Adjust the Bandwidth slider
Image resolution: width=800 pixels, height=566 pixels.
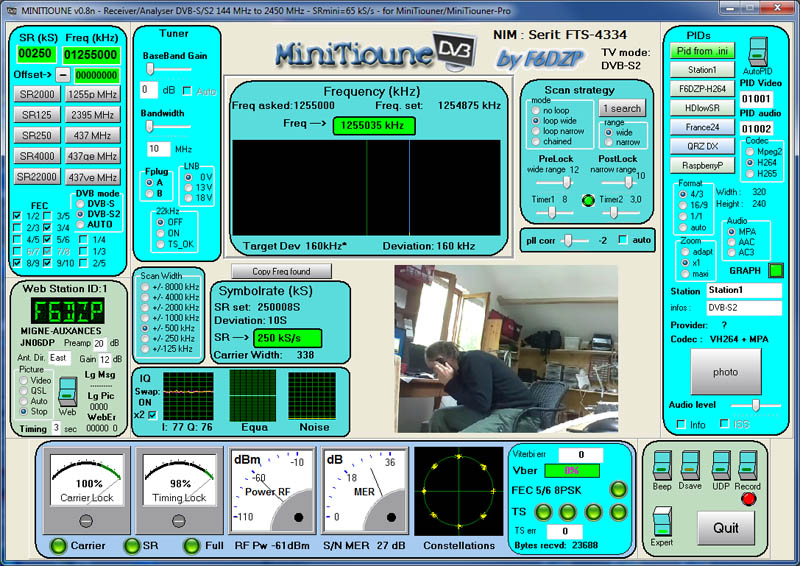(167, 127)
